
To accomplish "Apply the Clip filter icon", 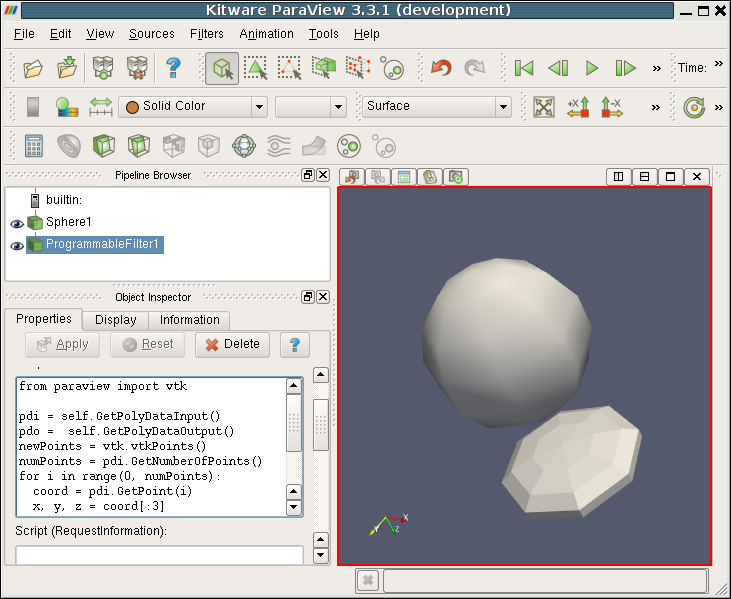I will 104,146.
